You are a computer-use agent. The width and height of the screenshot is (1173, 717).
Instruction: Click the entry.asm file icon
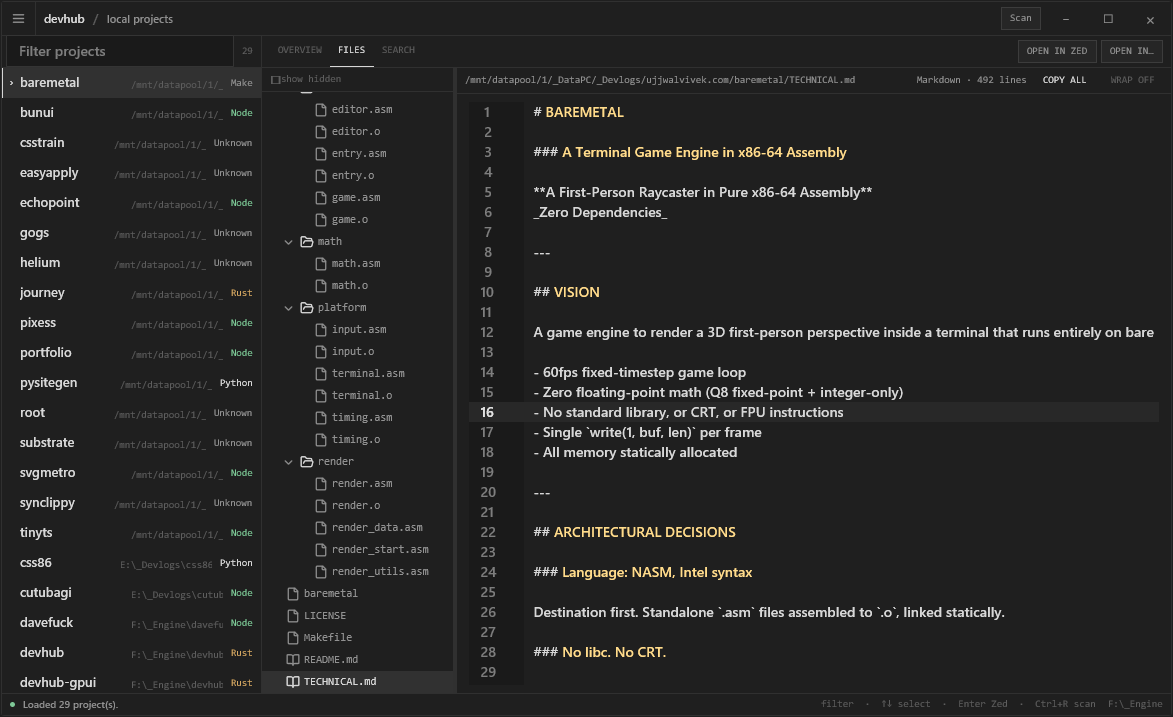pos(321,153)
